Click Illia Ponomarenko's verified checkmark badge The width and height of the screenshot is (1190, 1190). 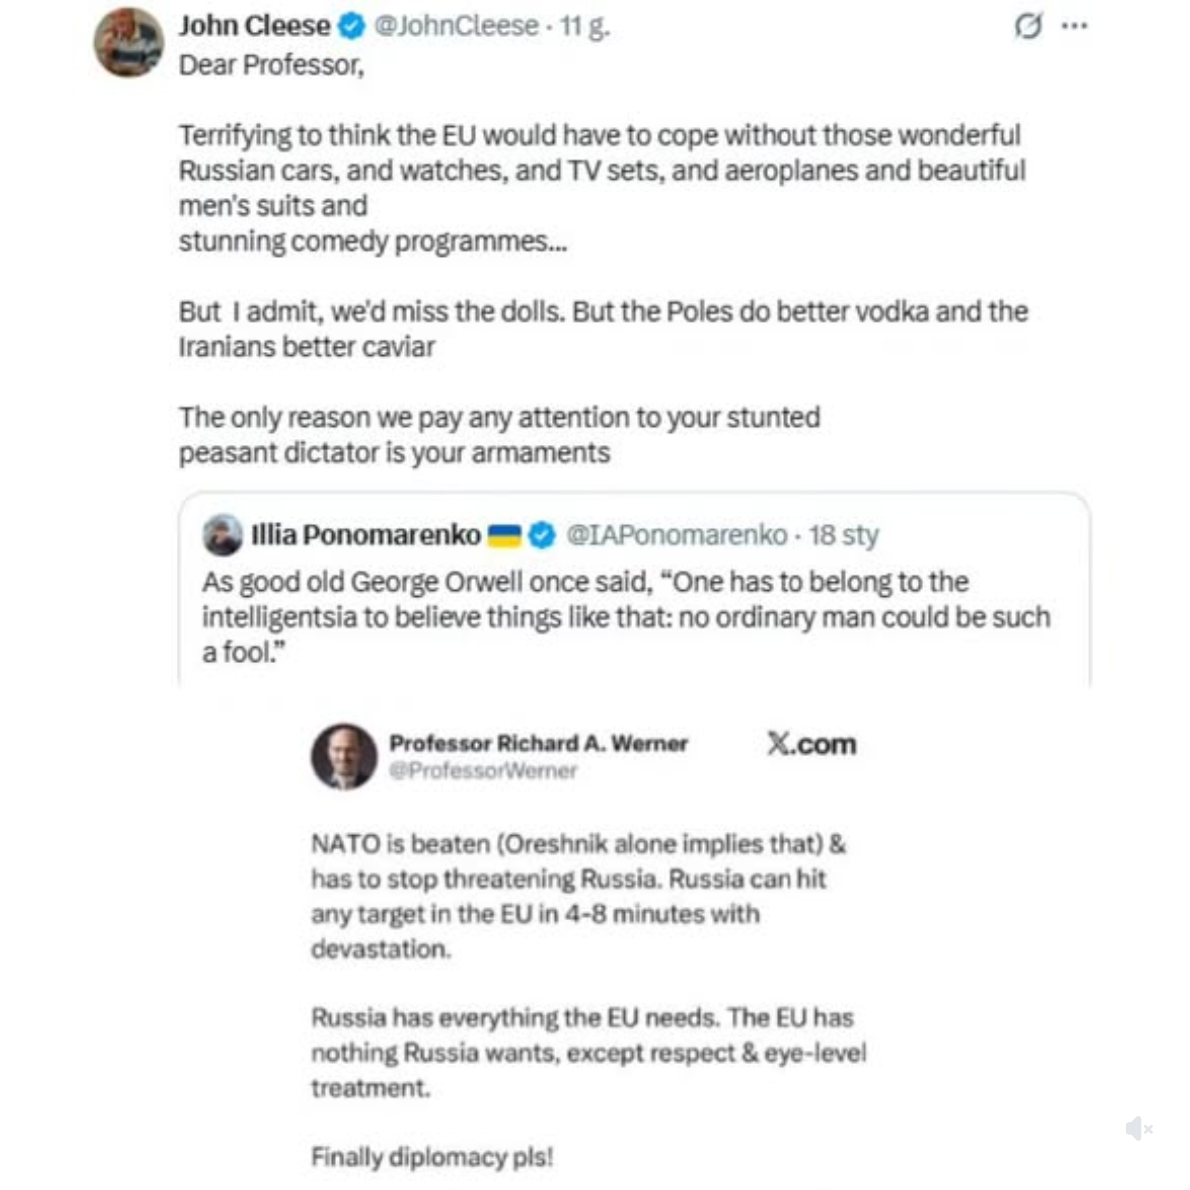click(541, 536)
